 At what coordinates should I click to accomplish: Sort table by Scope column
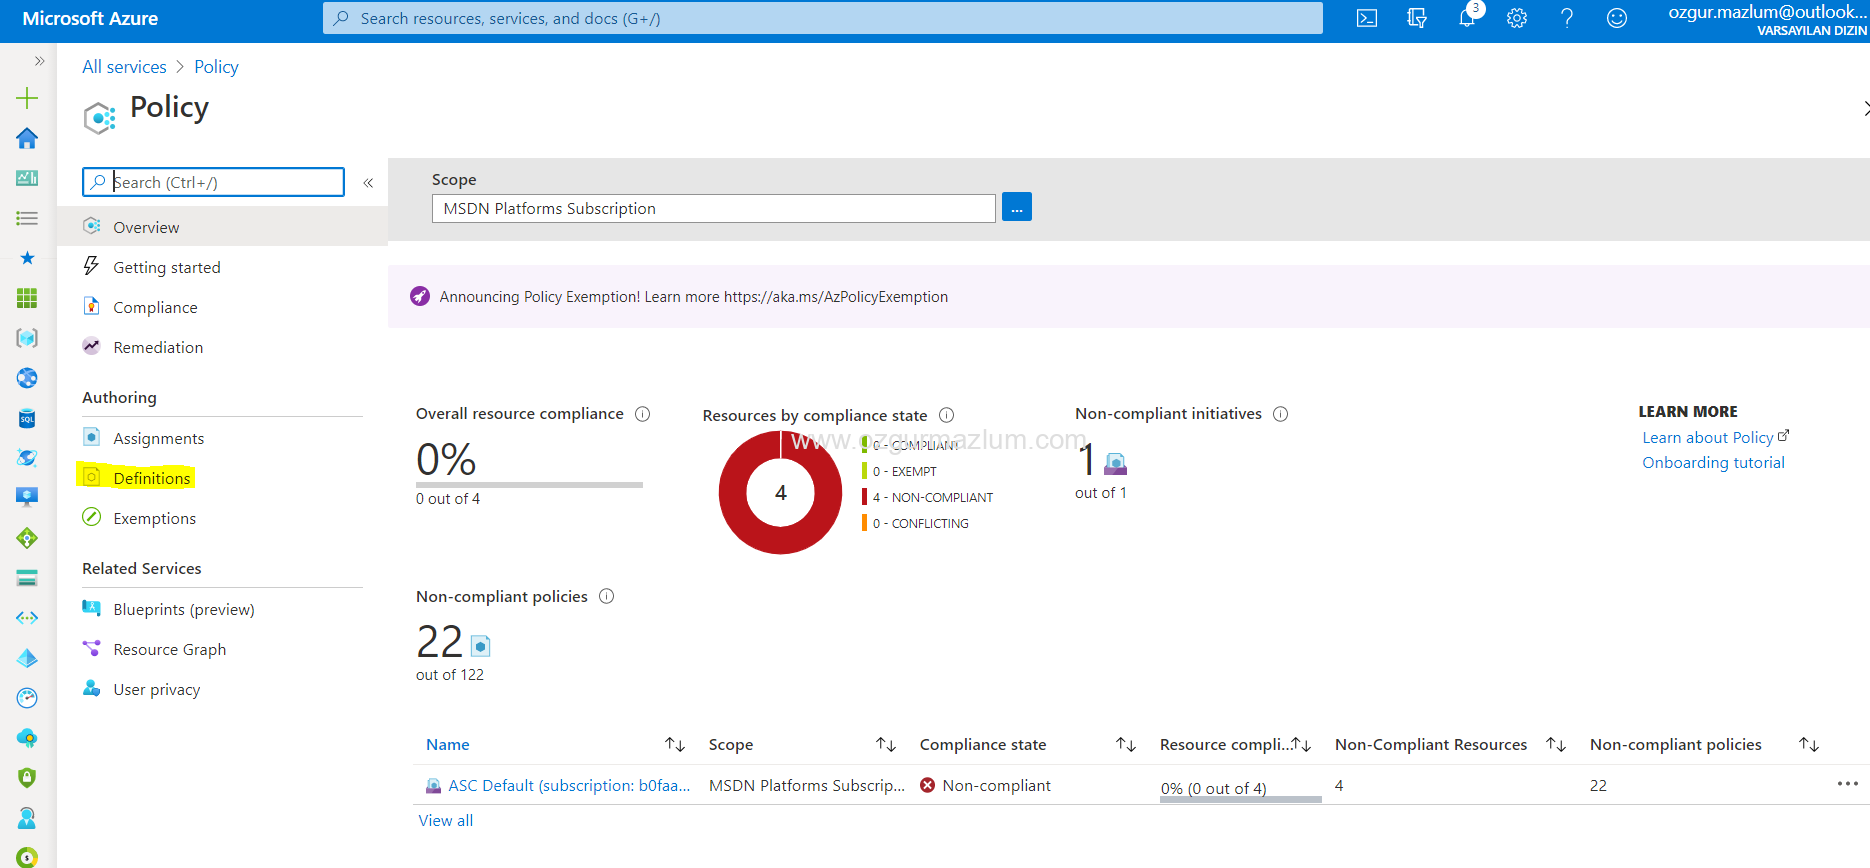(x=886, y=744)
